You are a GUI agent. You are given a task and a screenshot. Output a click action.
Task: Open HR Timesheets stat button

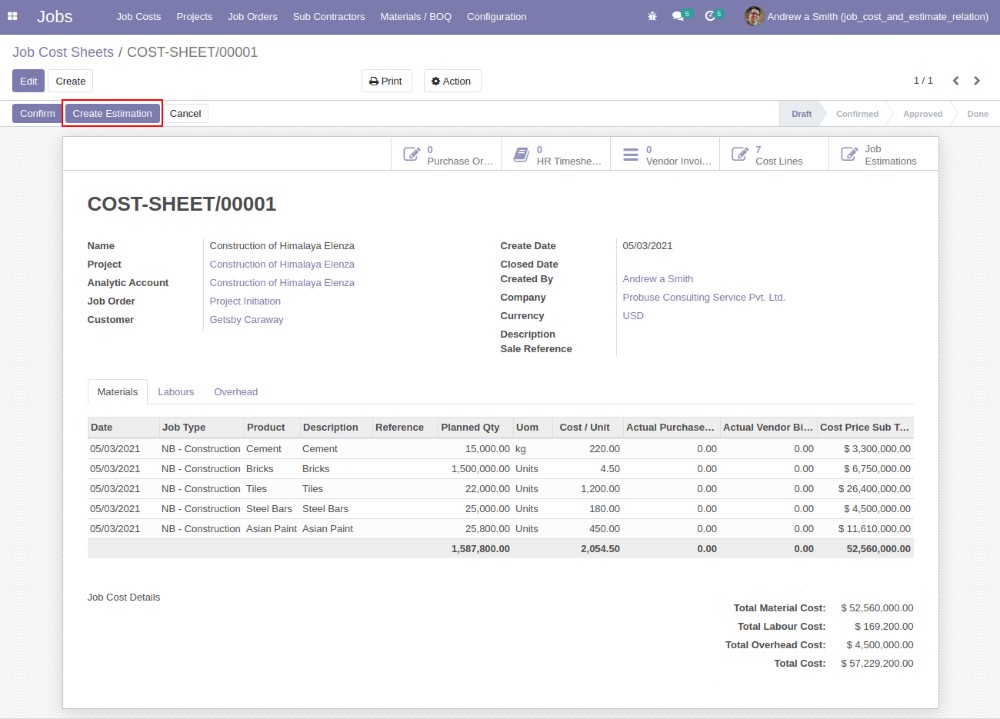tap(556, 155)
